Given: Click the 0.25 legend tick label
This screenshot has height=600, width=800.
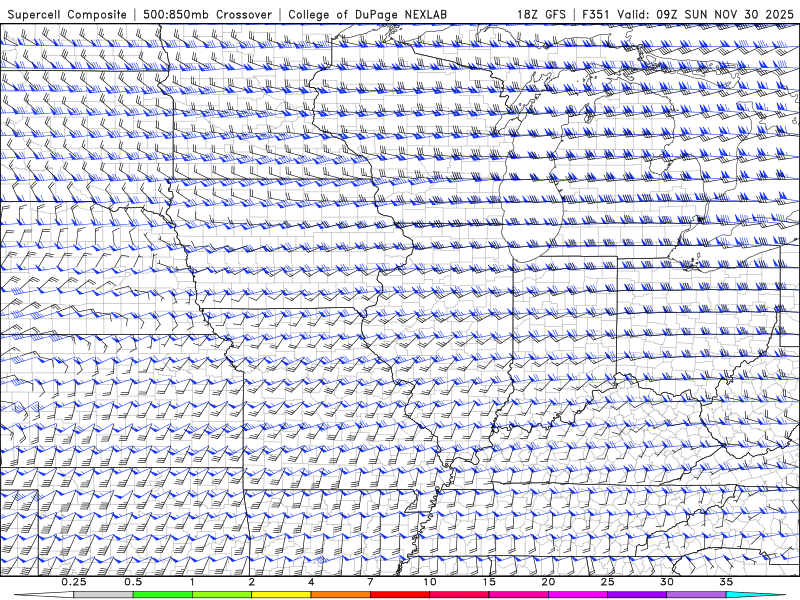Looking at the screenshot, I should click(x=74, y=582).
